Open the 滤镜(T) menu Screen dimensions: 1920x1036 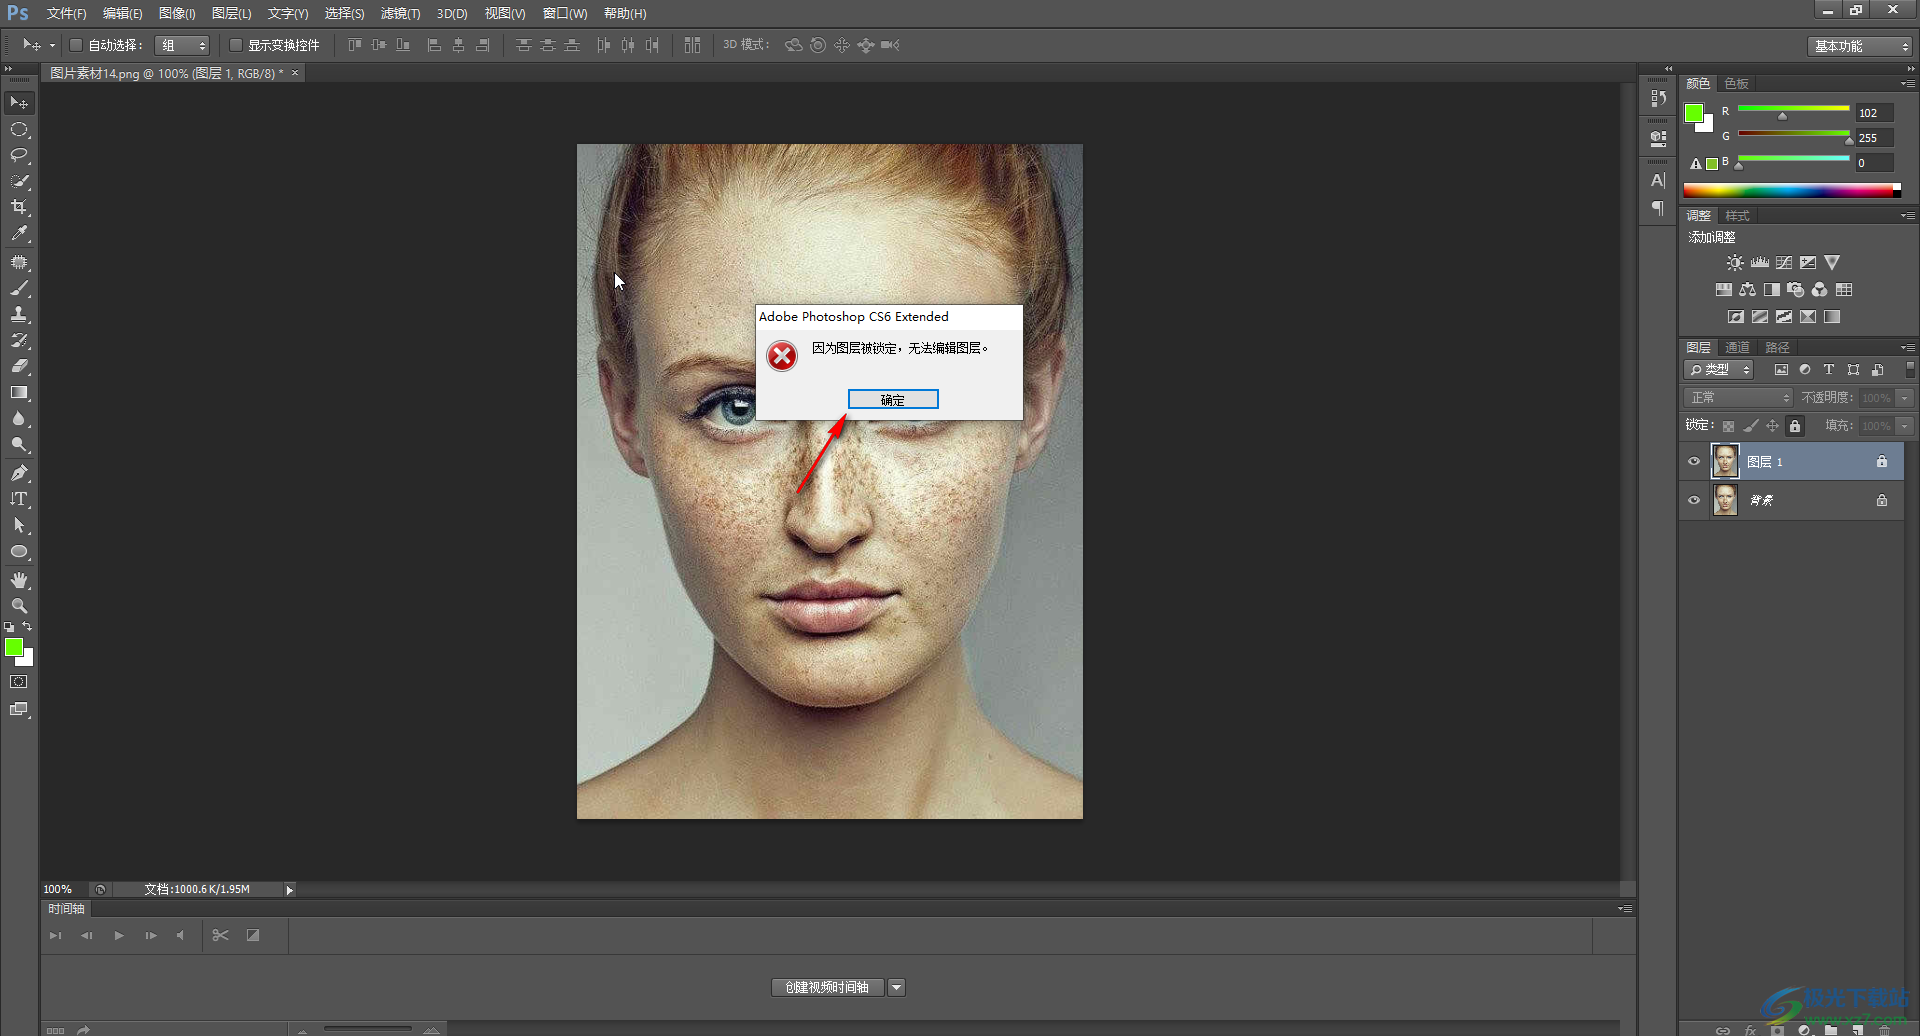point(400,14)
